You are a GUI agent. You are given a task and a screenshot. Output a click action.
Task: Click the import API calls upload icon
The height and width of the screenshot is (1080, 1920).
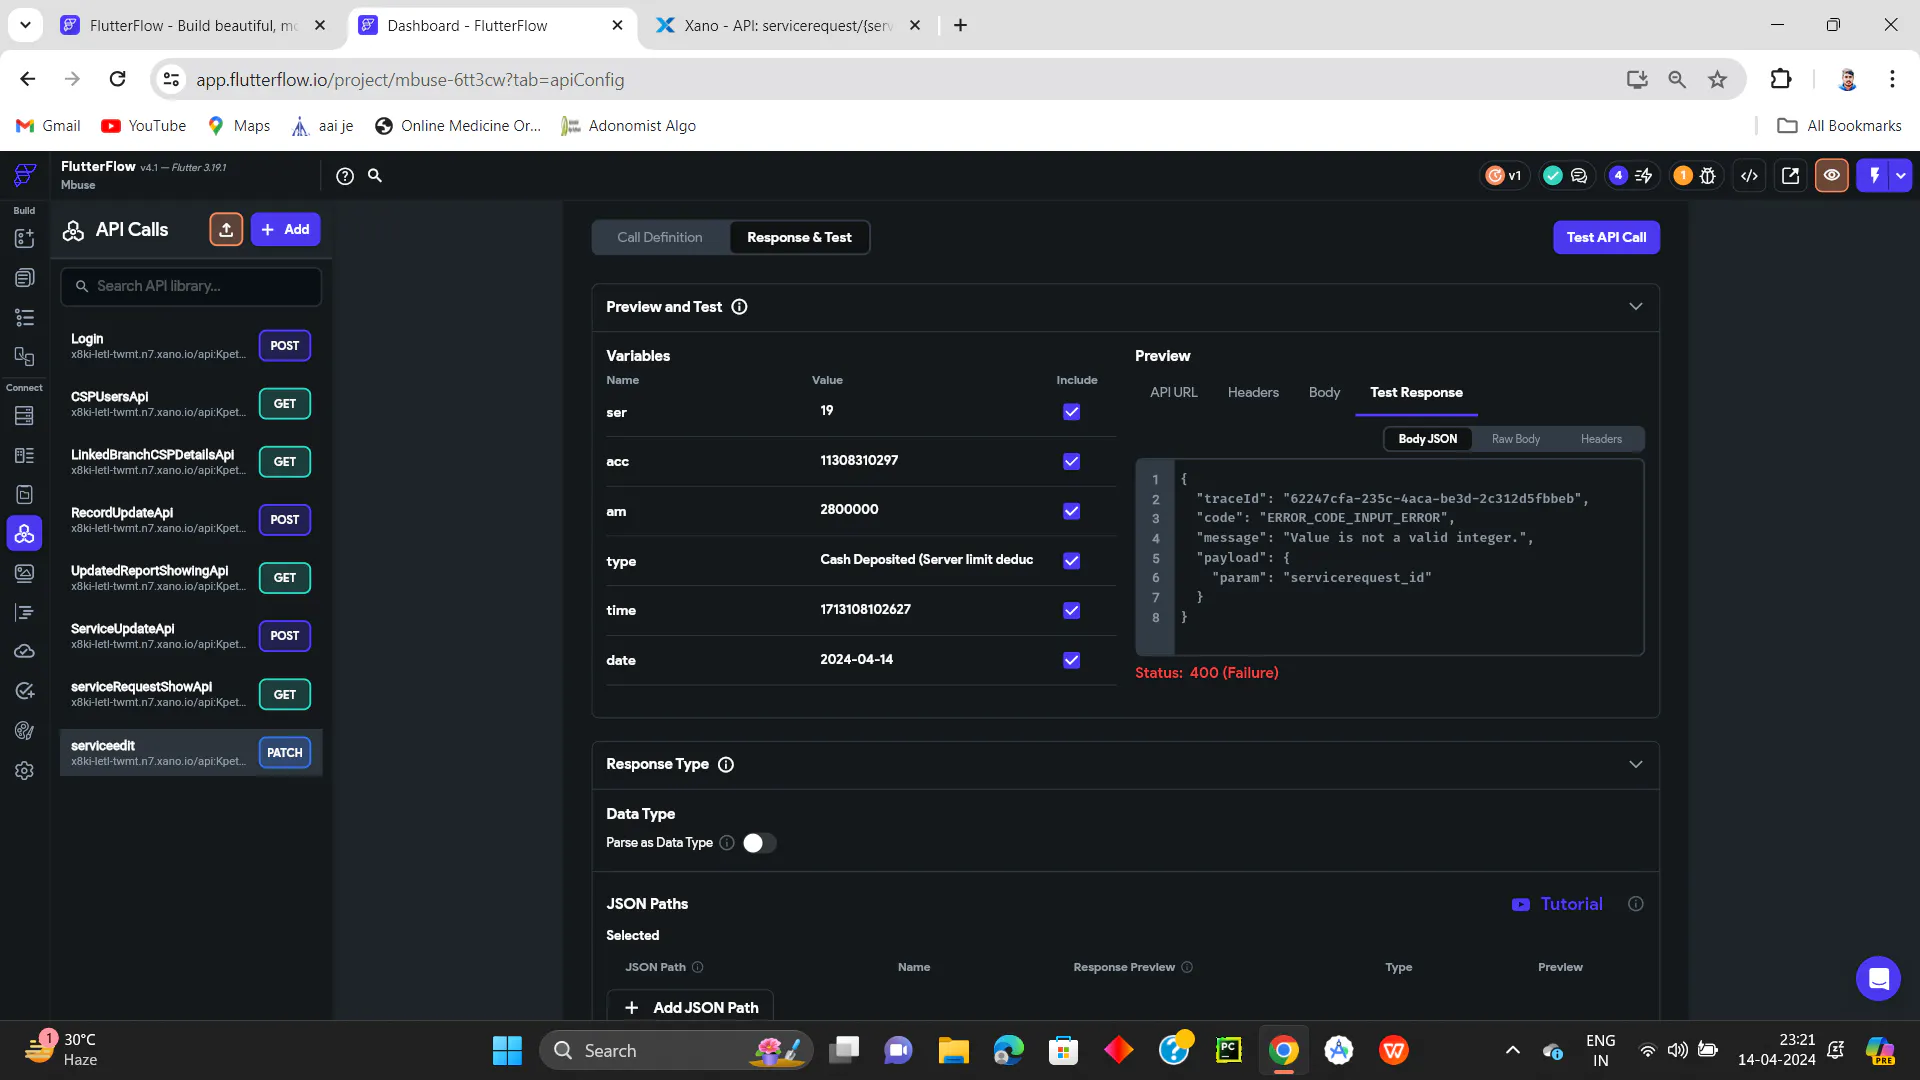tap(226, 229)
